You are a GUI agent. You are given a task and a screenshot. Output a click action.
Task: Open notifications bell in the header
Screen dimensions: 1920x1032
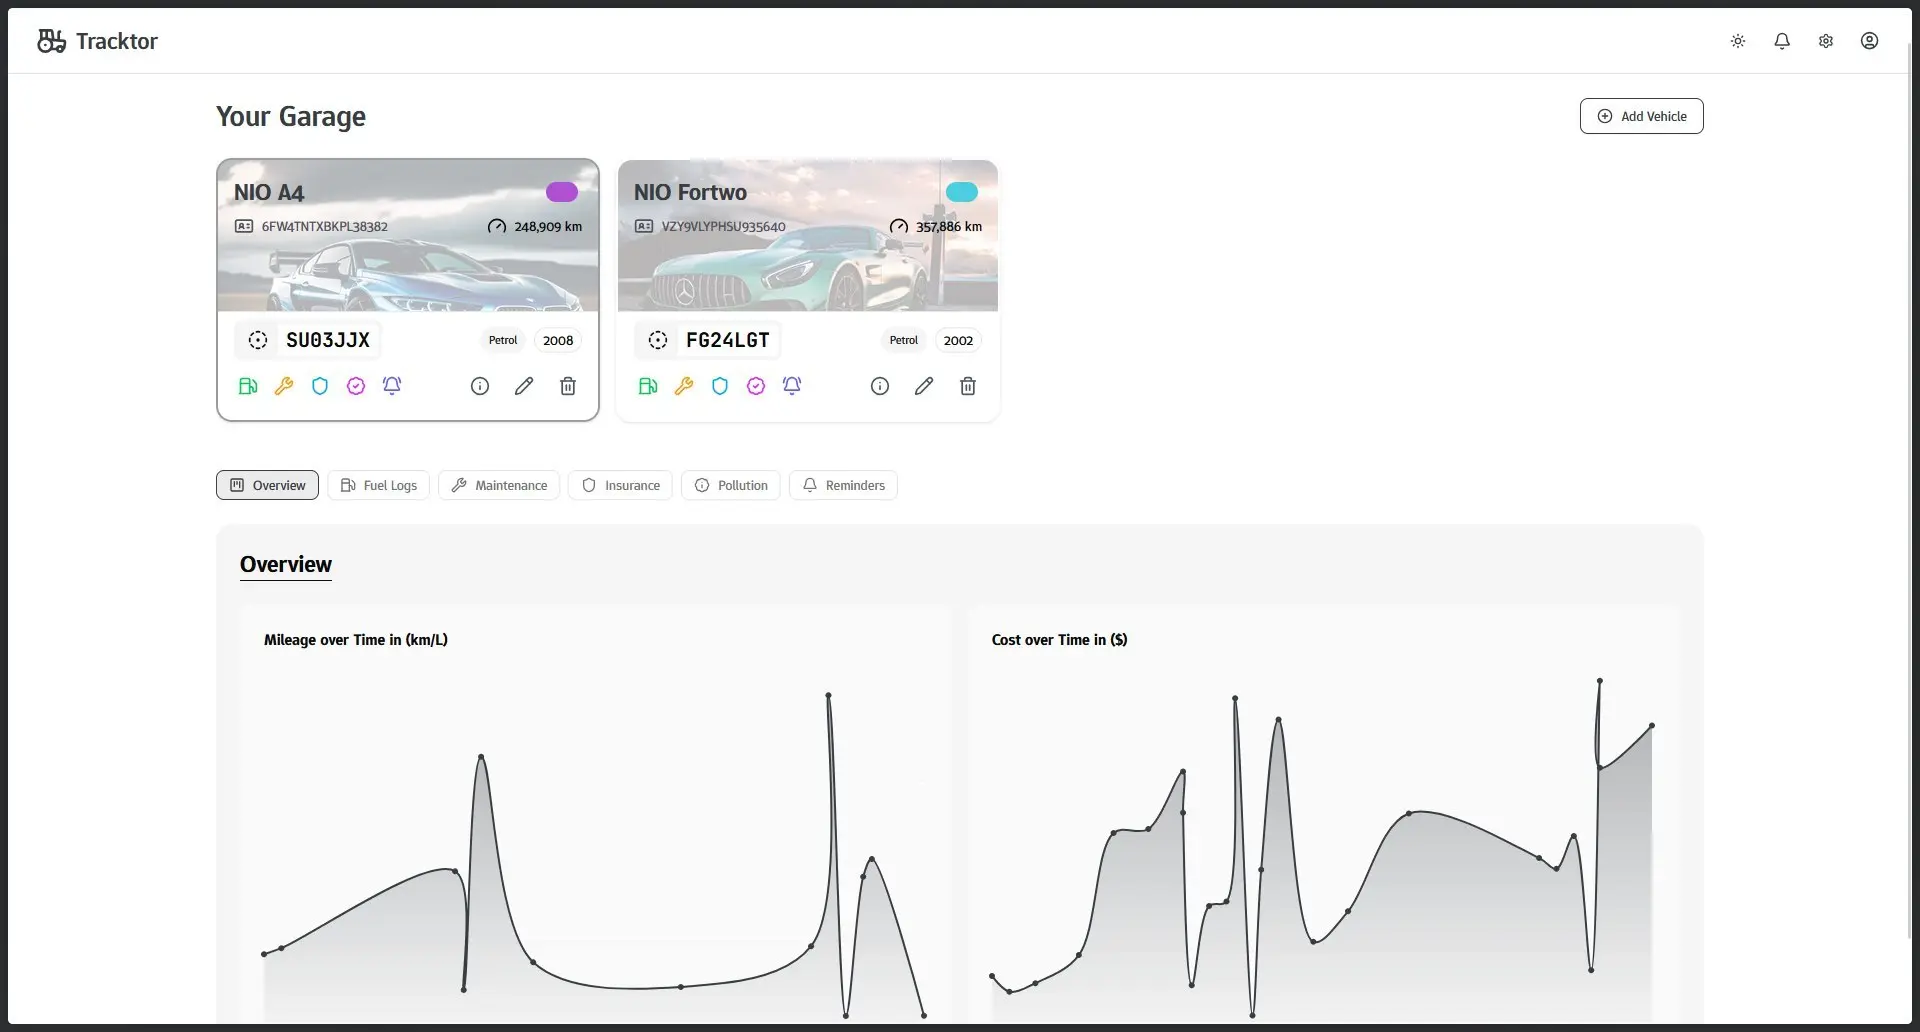point(1782,41)
